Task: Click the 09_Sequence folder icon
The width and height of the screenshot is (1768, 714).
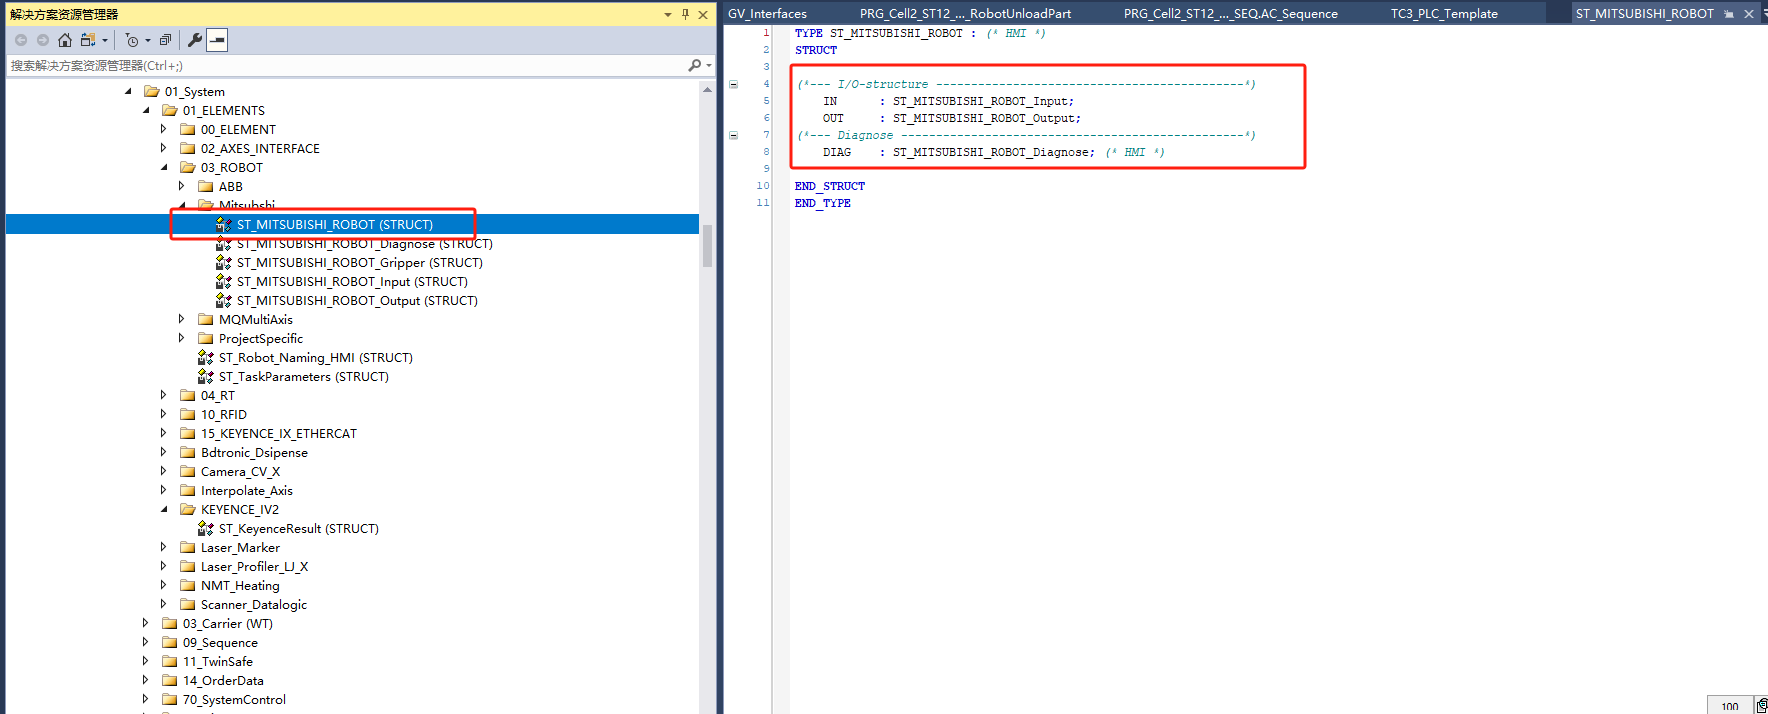Action: click(x=169, y=642)
